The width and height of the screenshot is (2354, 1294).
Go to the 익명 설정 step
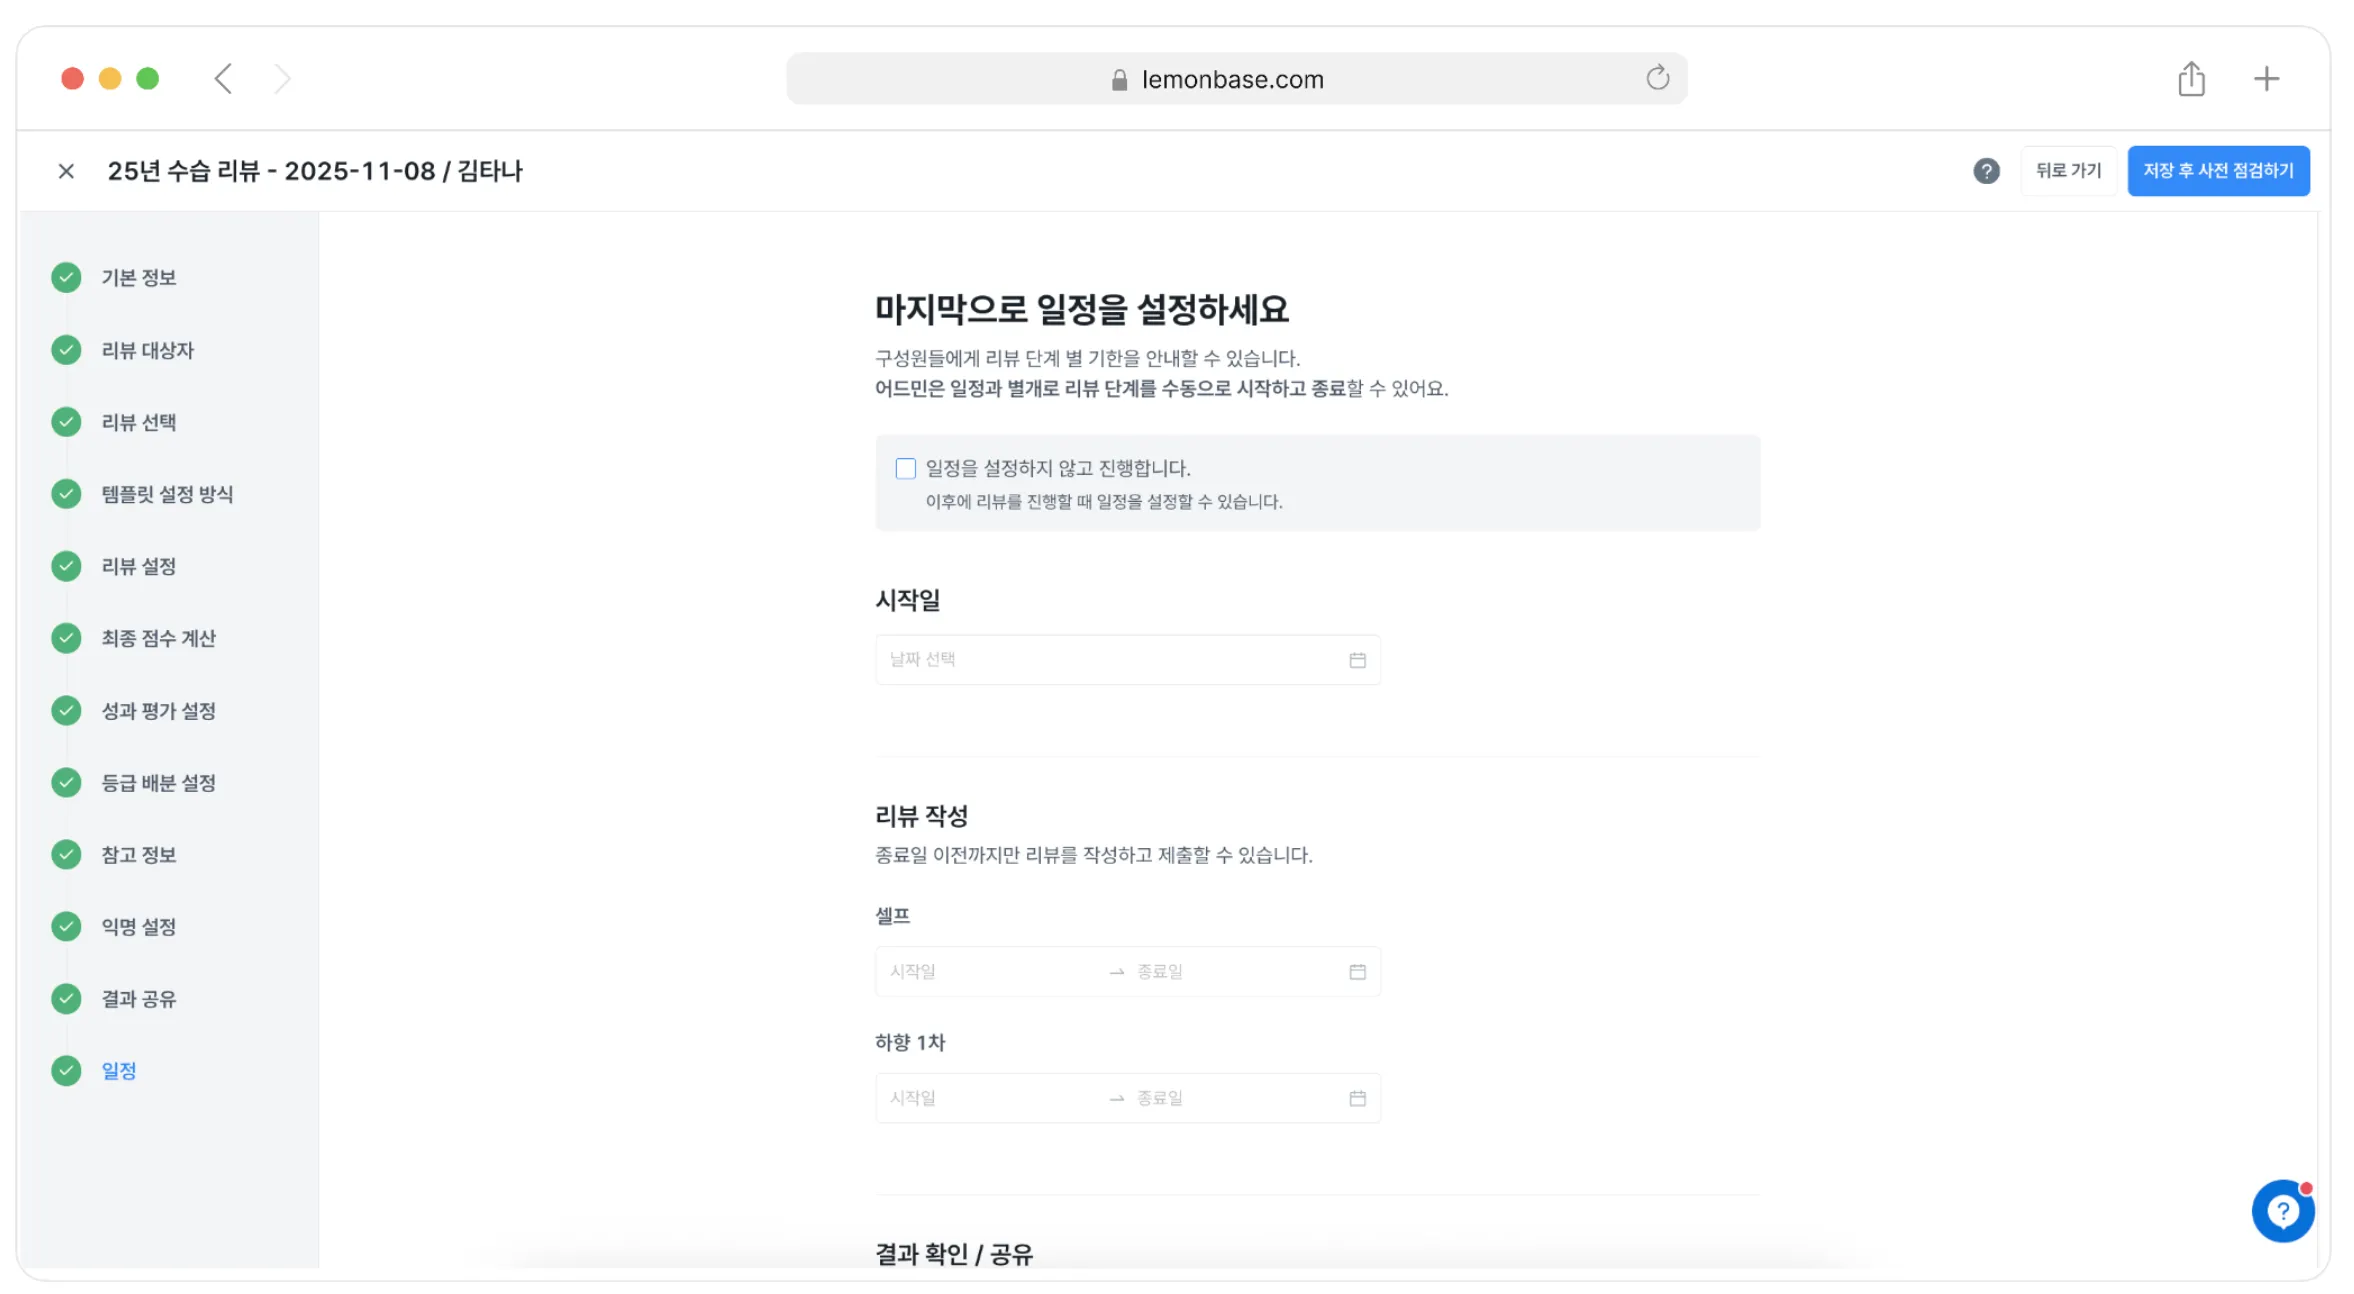tap(138, 927)
